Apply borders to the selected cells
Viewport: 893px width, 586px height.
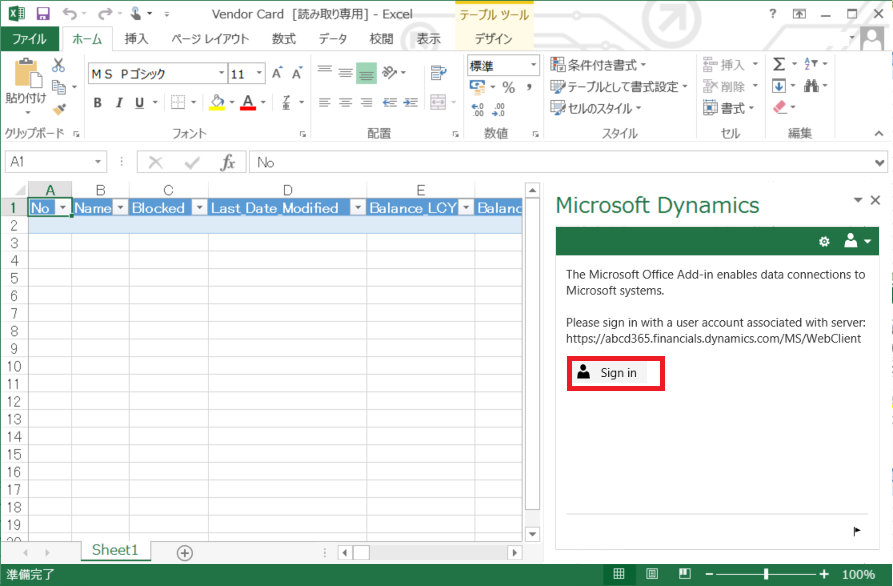[178, 103]
